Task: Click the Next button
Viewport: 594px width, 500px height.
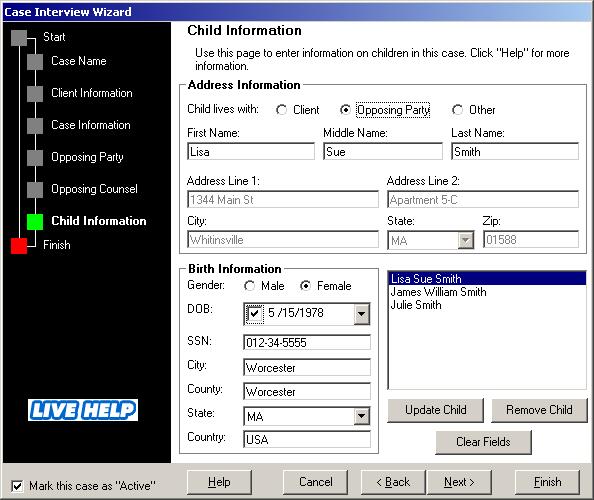Action: pos(459,482)
